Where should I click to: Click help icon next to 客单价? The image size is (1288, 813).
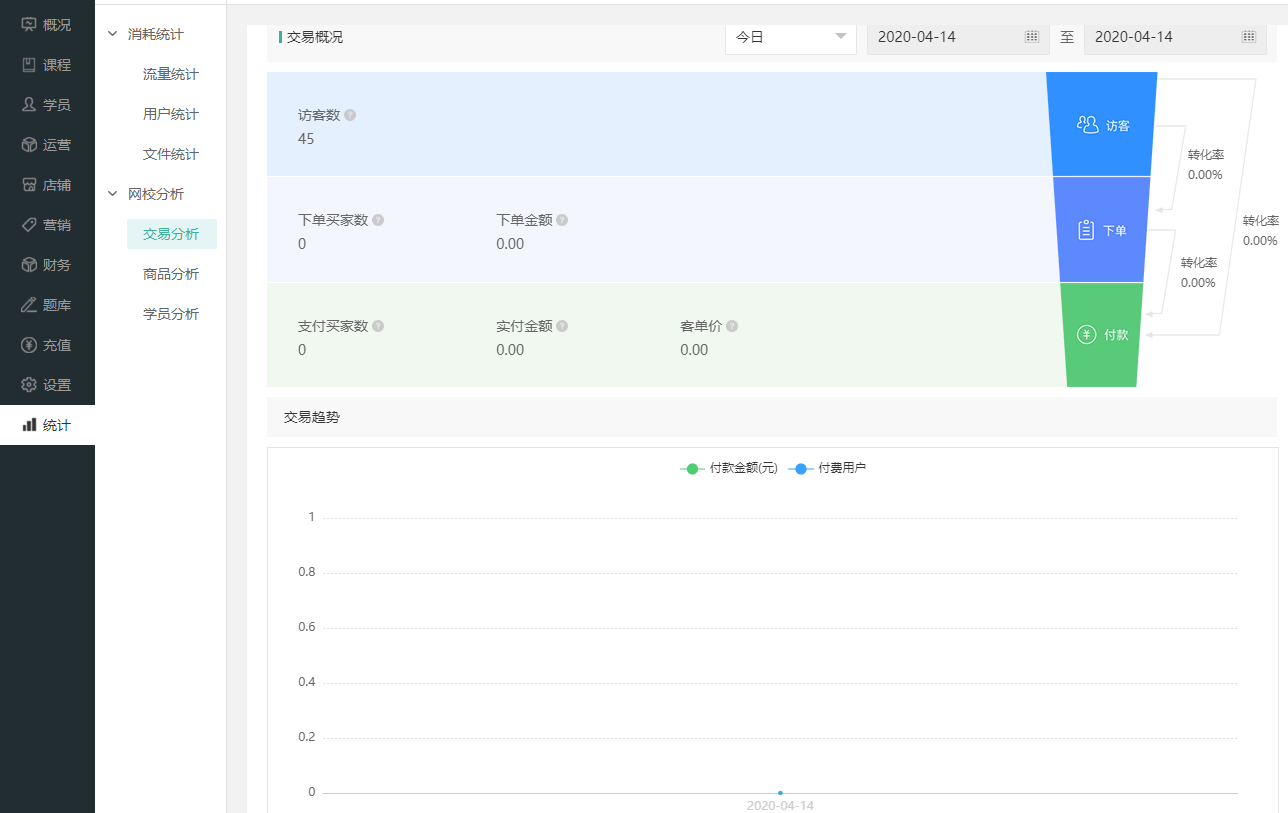[x=732, y=326]
